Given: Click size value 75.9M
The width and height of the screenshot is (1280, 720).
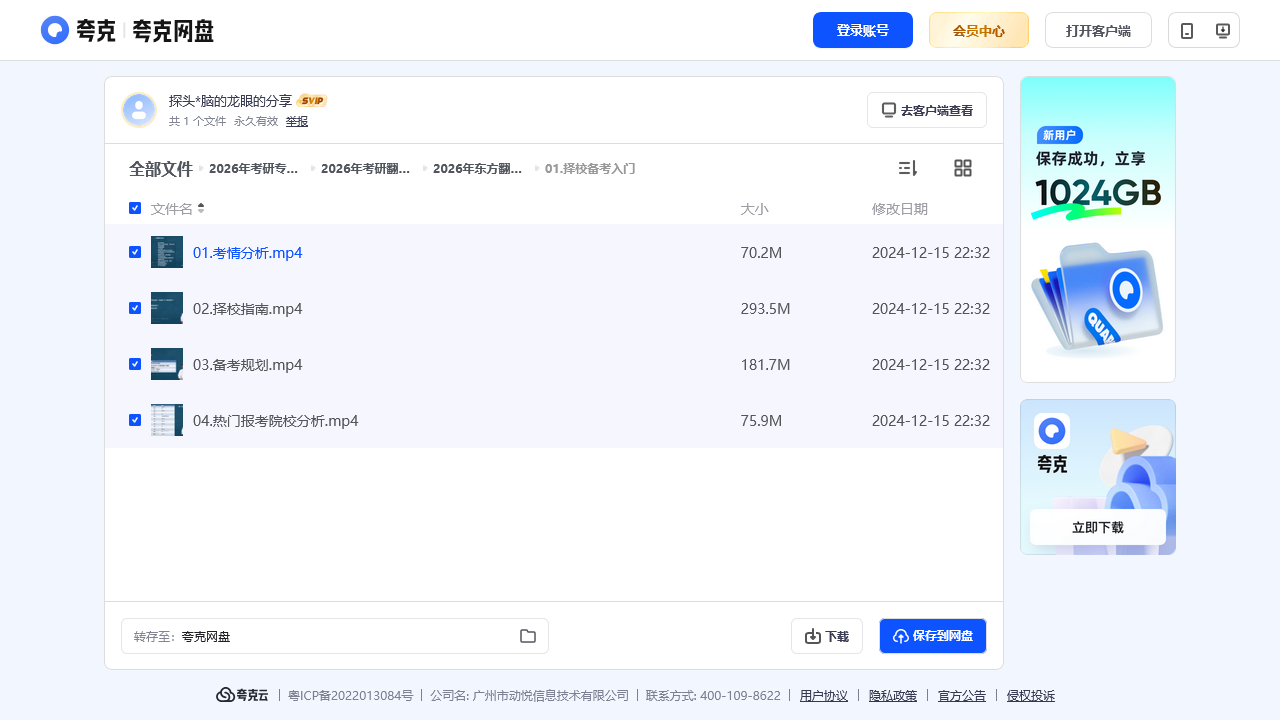Looking at the screenshot, I should click(x=761, y=421).
